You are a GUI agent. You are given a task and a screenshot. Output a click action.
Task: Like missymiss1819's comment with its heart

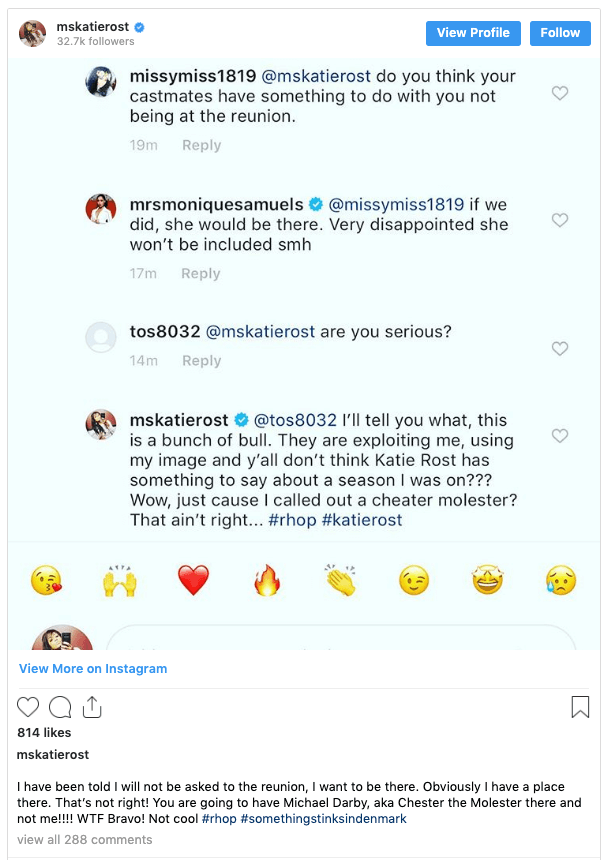560,93
